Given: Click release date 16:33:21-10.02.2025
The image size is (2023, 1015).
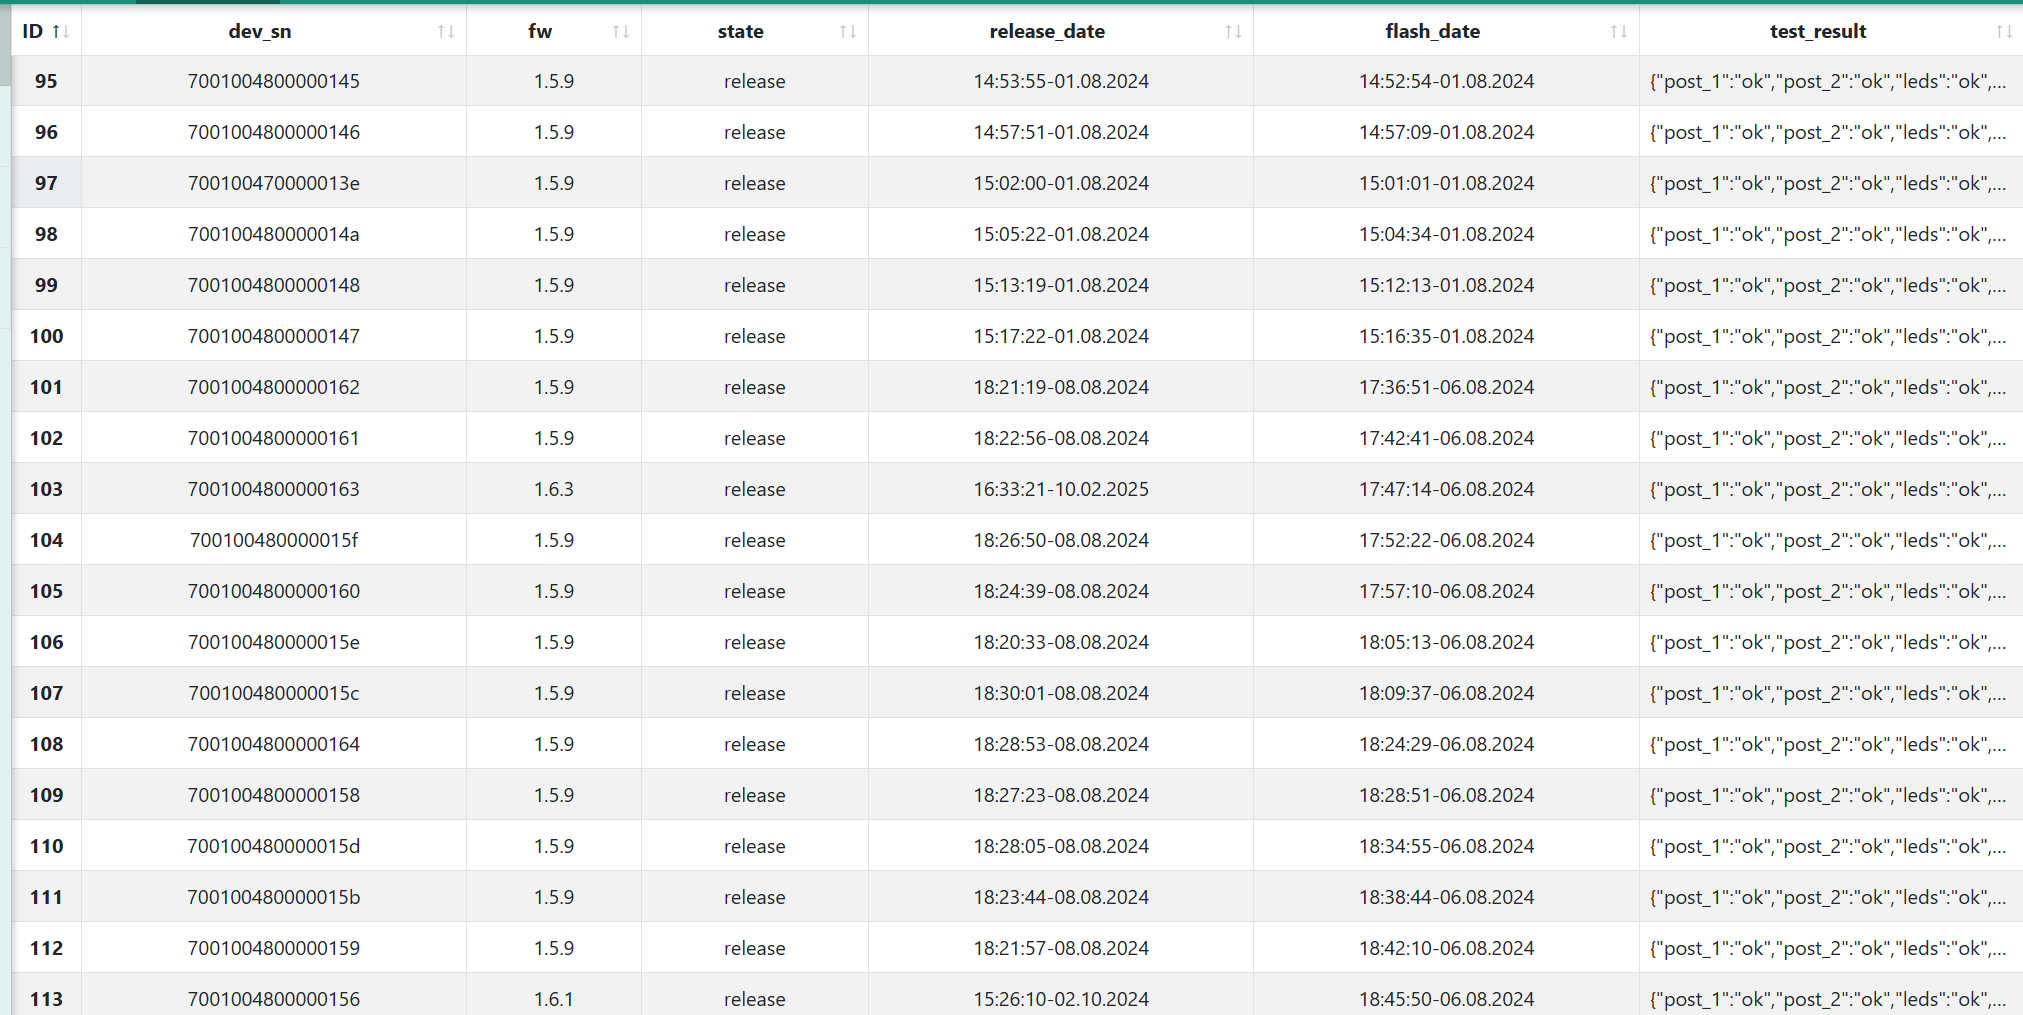Looking at the screenshot, I should pos(1061,489).
